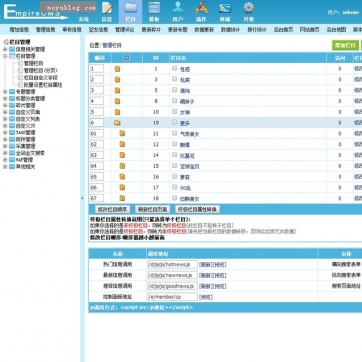The height and width of the screenshot is (362, 362).
Task: Open the 栏目 folder icon in top bar
Action: pos(130,8)
